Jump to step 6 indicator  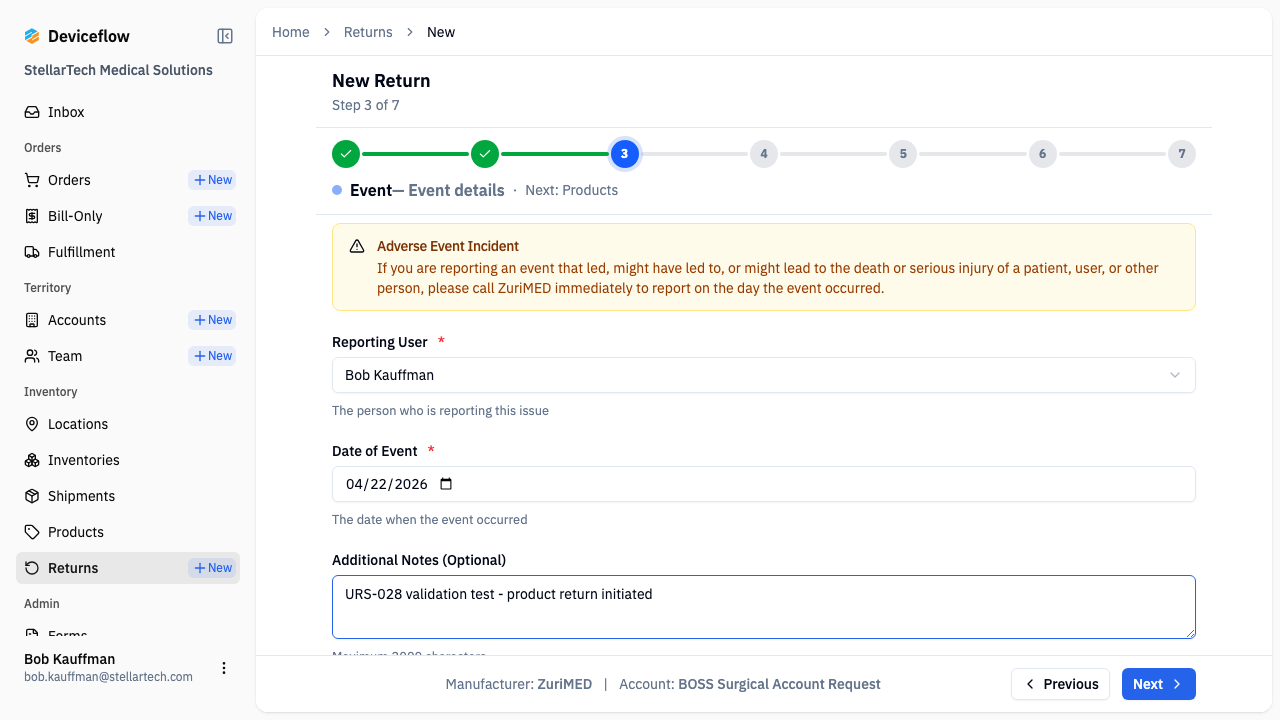pyautogui.click(x=1042, y=154)
